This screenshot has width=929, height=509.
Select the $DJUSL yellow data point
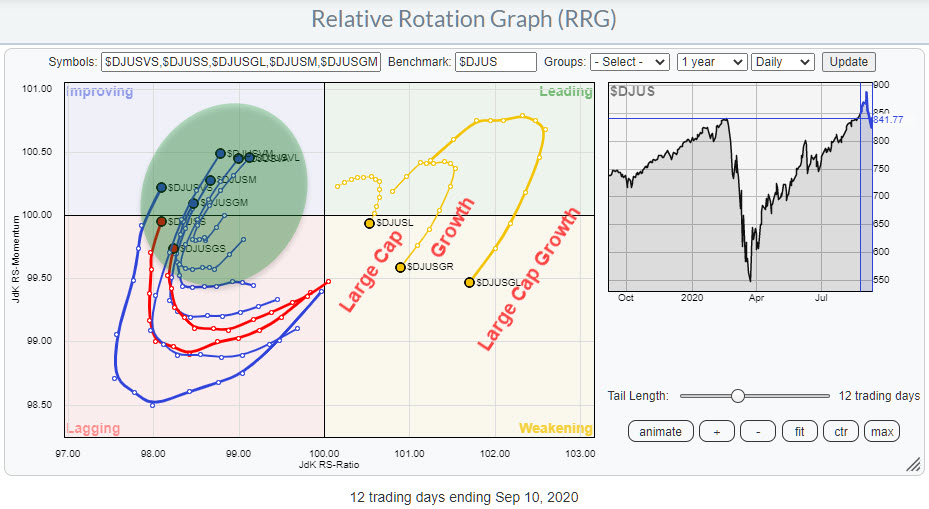[369, 223]
